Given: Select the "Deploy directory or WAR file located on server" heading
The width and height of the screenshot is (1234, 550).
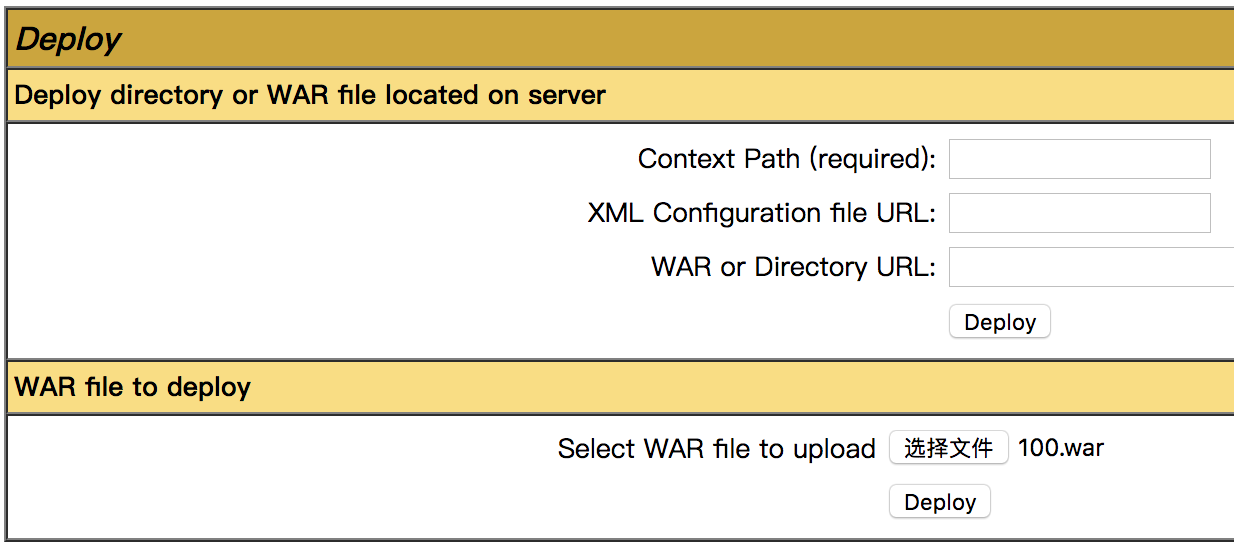Looking at the screenshot, I should click(310, 96).
